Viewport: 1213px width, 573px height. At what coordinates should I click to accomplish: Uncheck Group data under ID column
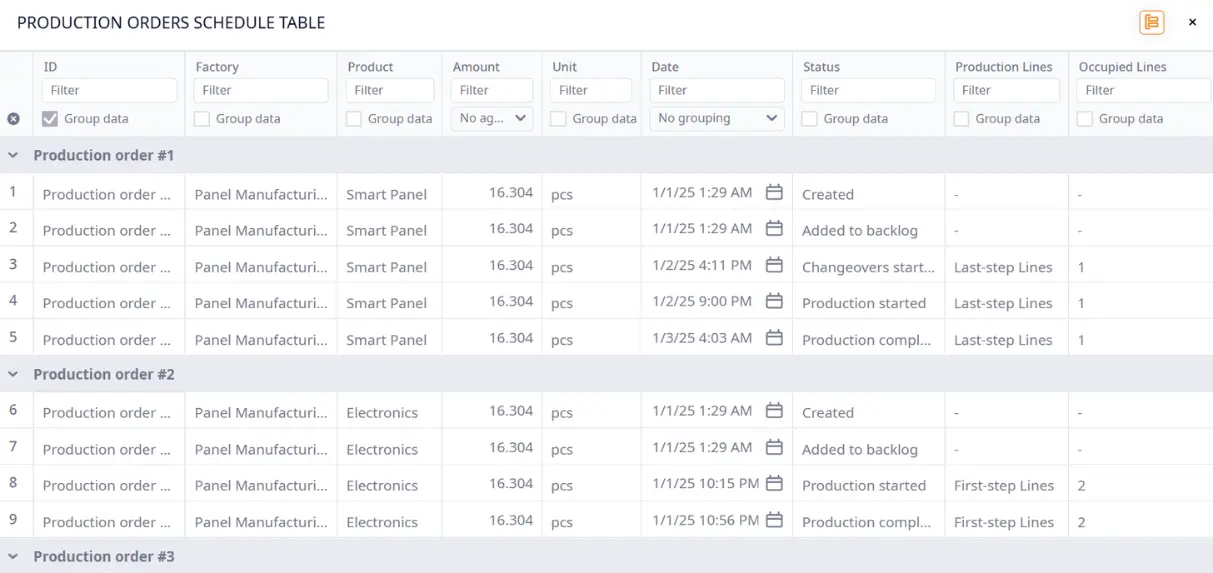coord(50,119)
